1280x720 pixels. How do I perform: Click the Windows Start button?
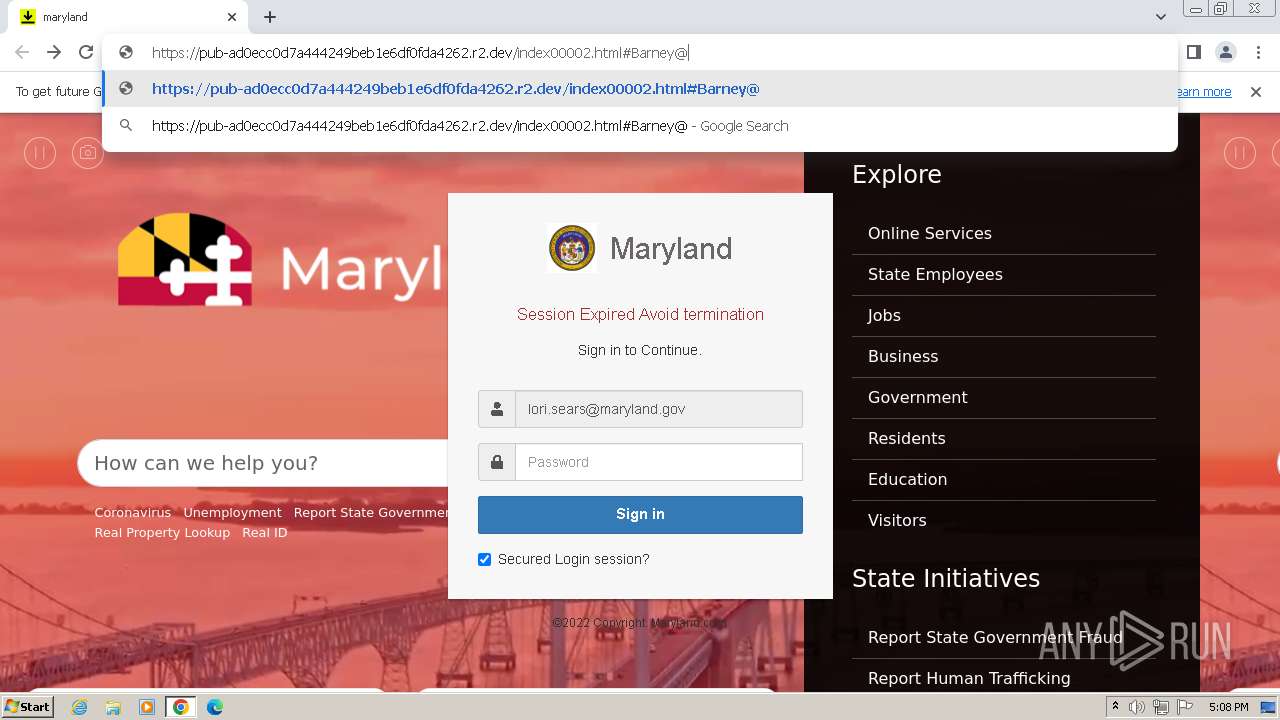pos(27,707)
